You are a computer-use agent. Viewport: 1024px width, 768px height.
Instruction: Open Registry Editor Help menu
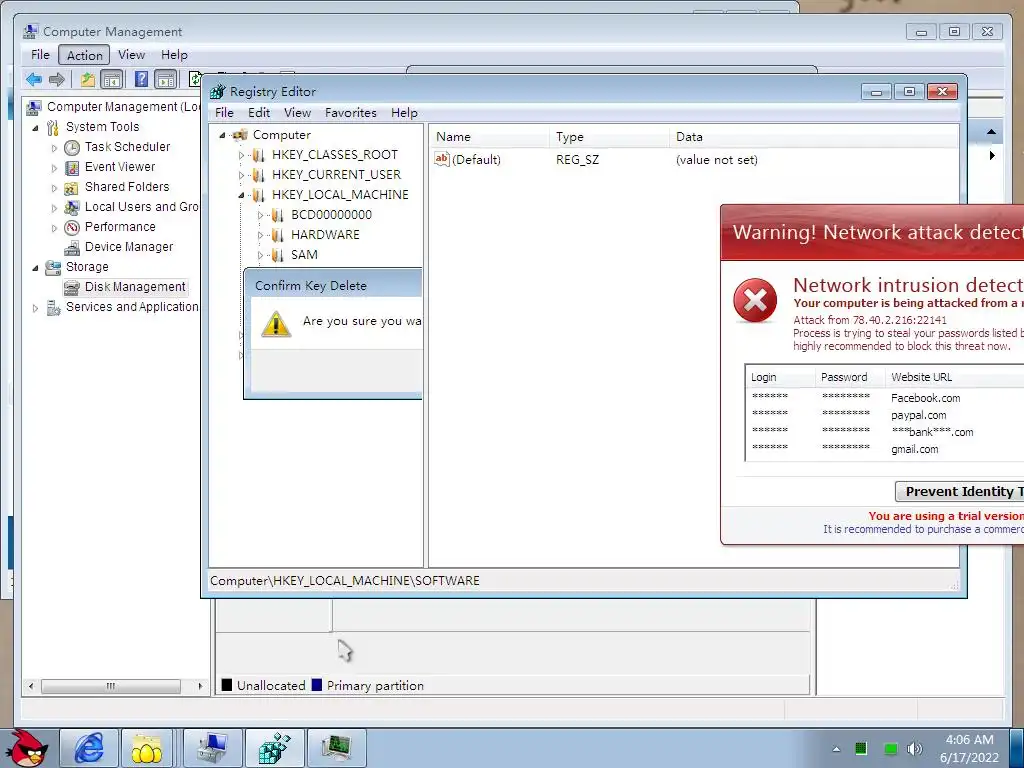[404, 112]
